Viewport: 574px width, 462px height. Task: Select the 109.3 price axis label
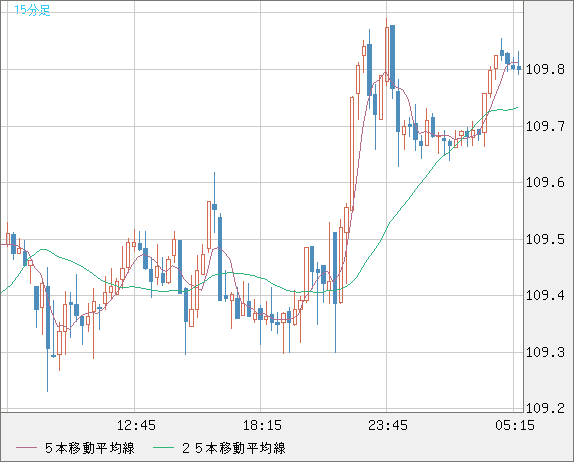point(545,353)
